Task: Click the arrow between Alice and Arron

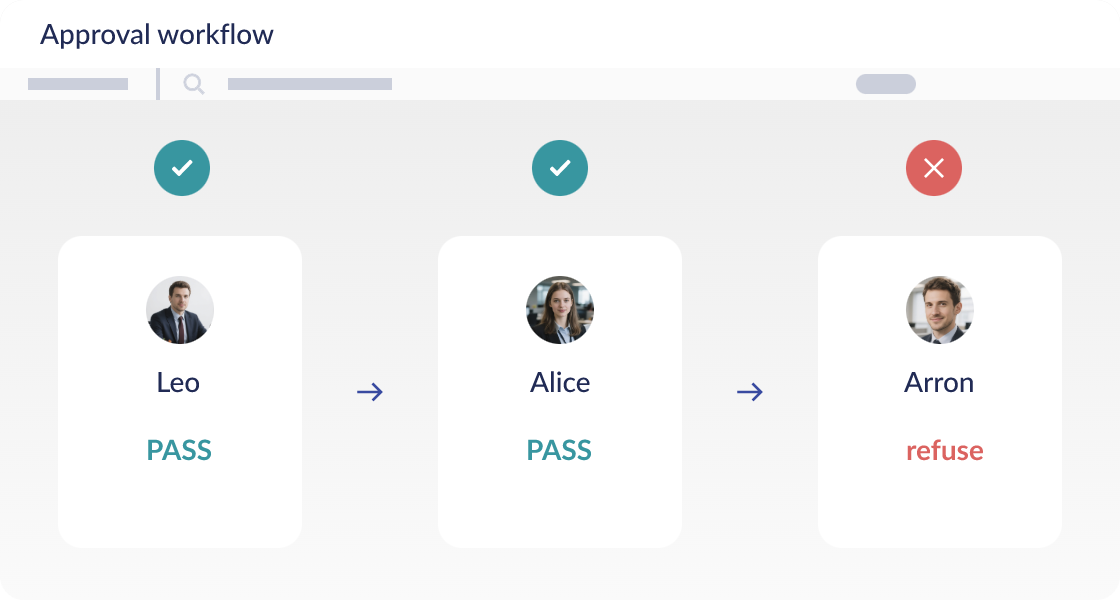Action: pos(750,392)
